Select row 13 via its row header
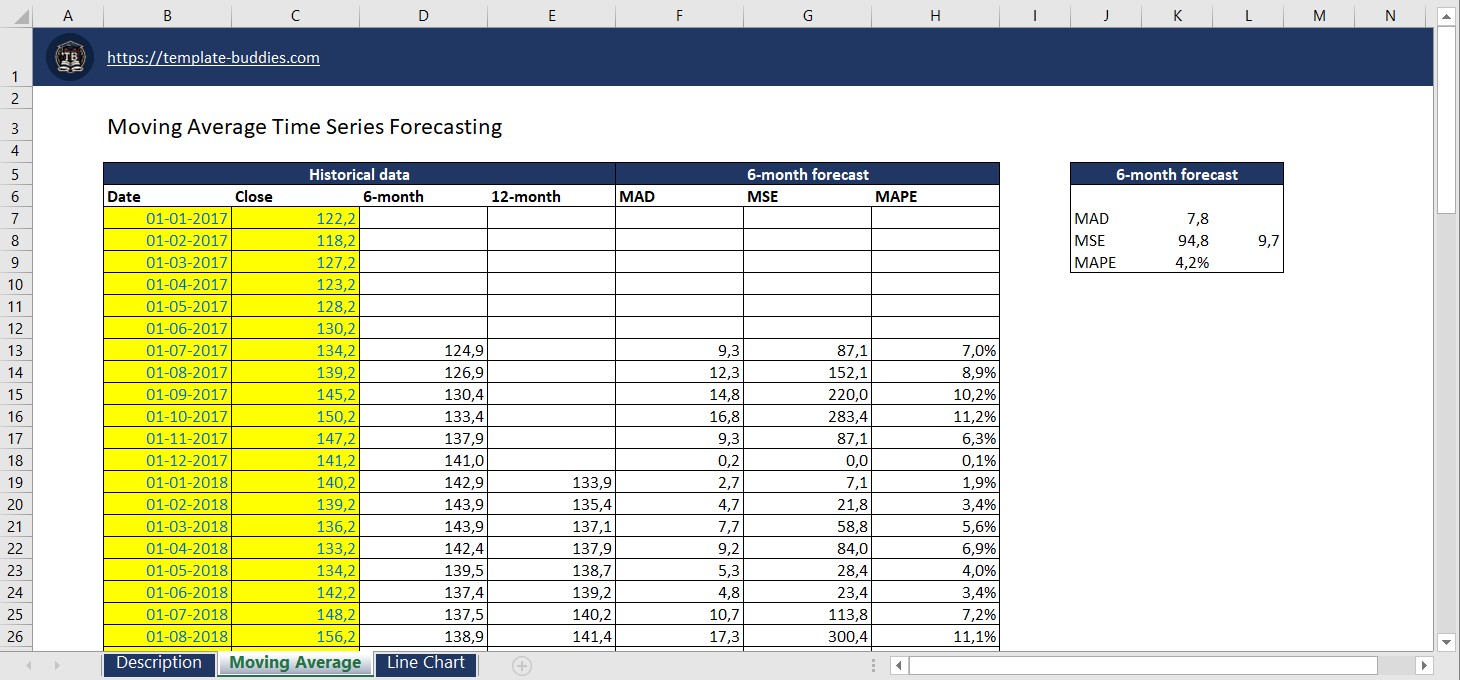Viewport: 1460px width, 680px height. pos(15,351)
